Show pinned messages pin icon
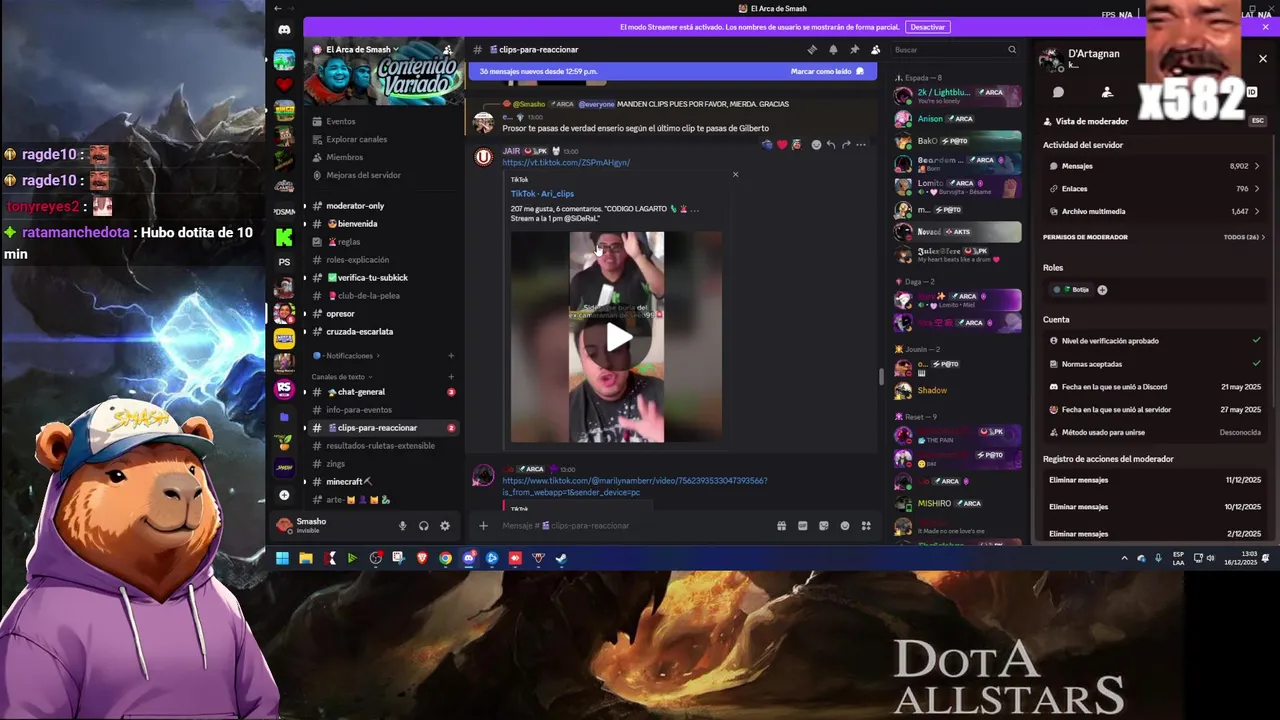The height and width of the screenshot is (720, 1280). pyautogui.click(x=854, y=49)
